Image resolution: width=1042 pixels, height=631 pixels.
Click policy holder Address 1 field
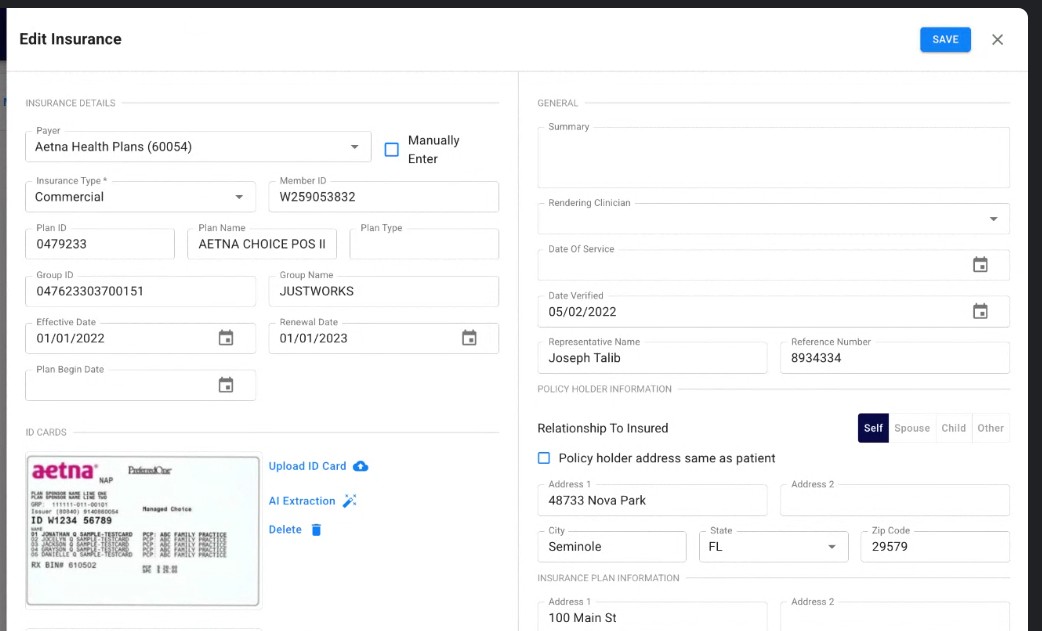pos(652,500)
